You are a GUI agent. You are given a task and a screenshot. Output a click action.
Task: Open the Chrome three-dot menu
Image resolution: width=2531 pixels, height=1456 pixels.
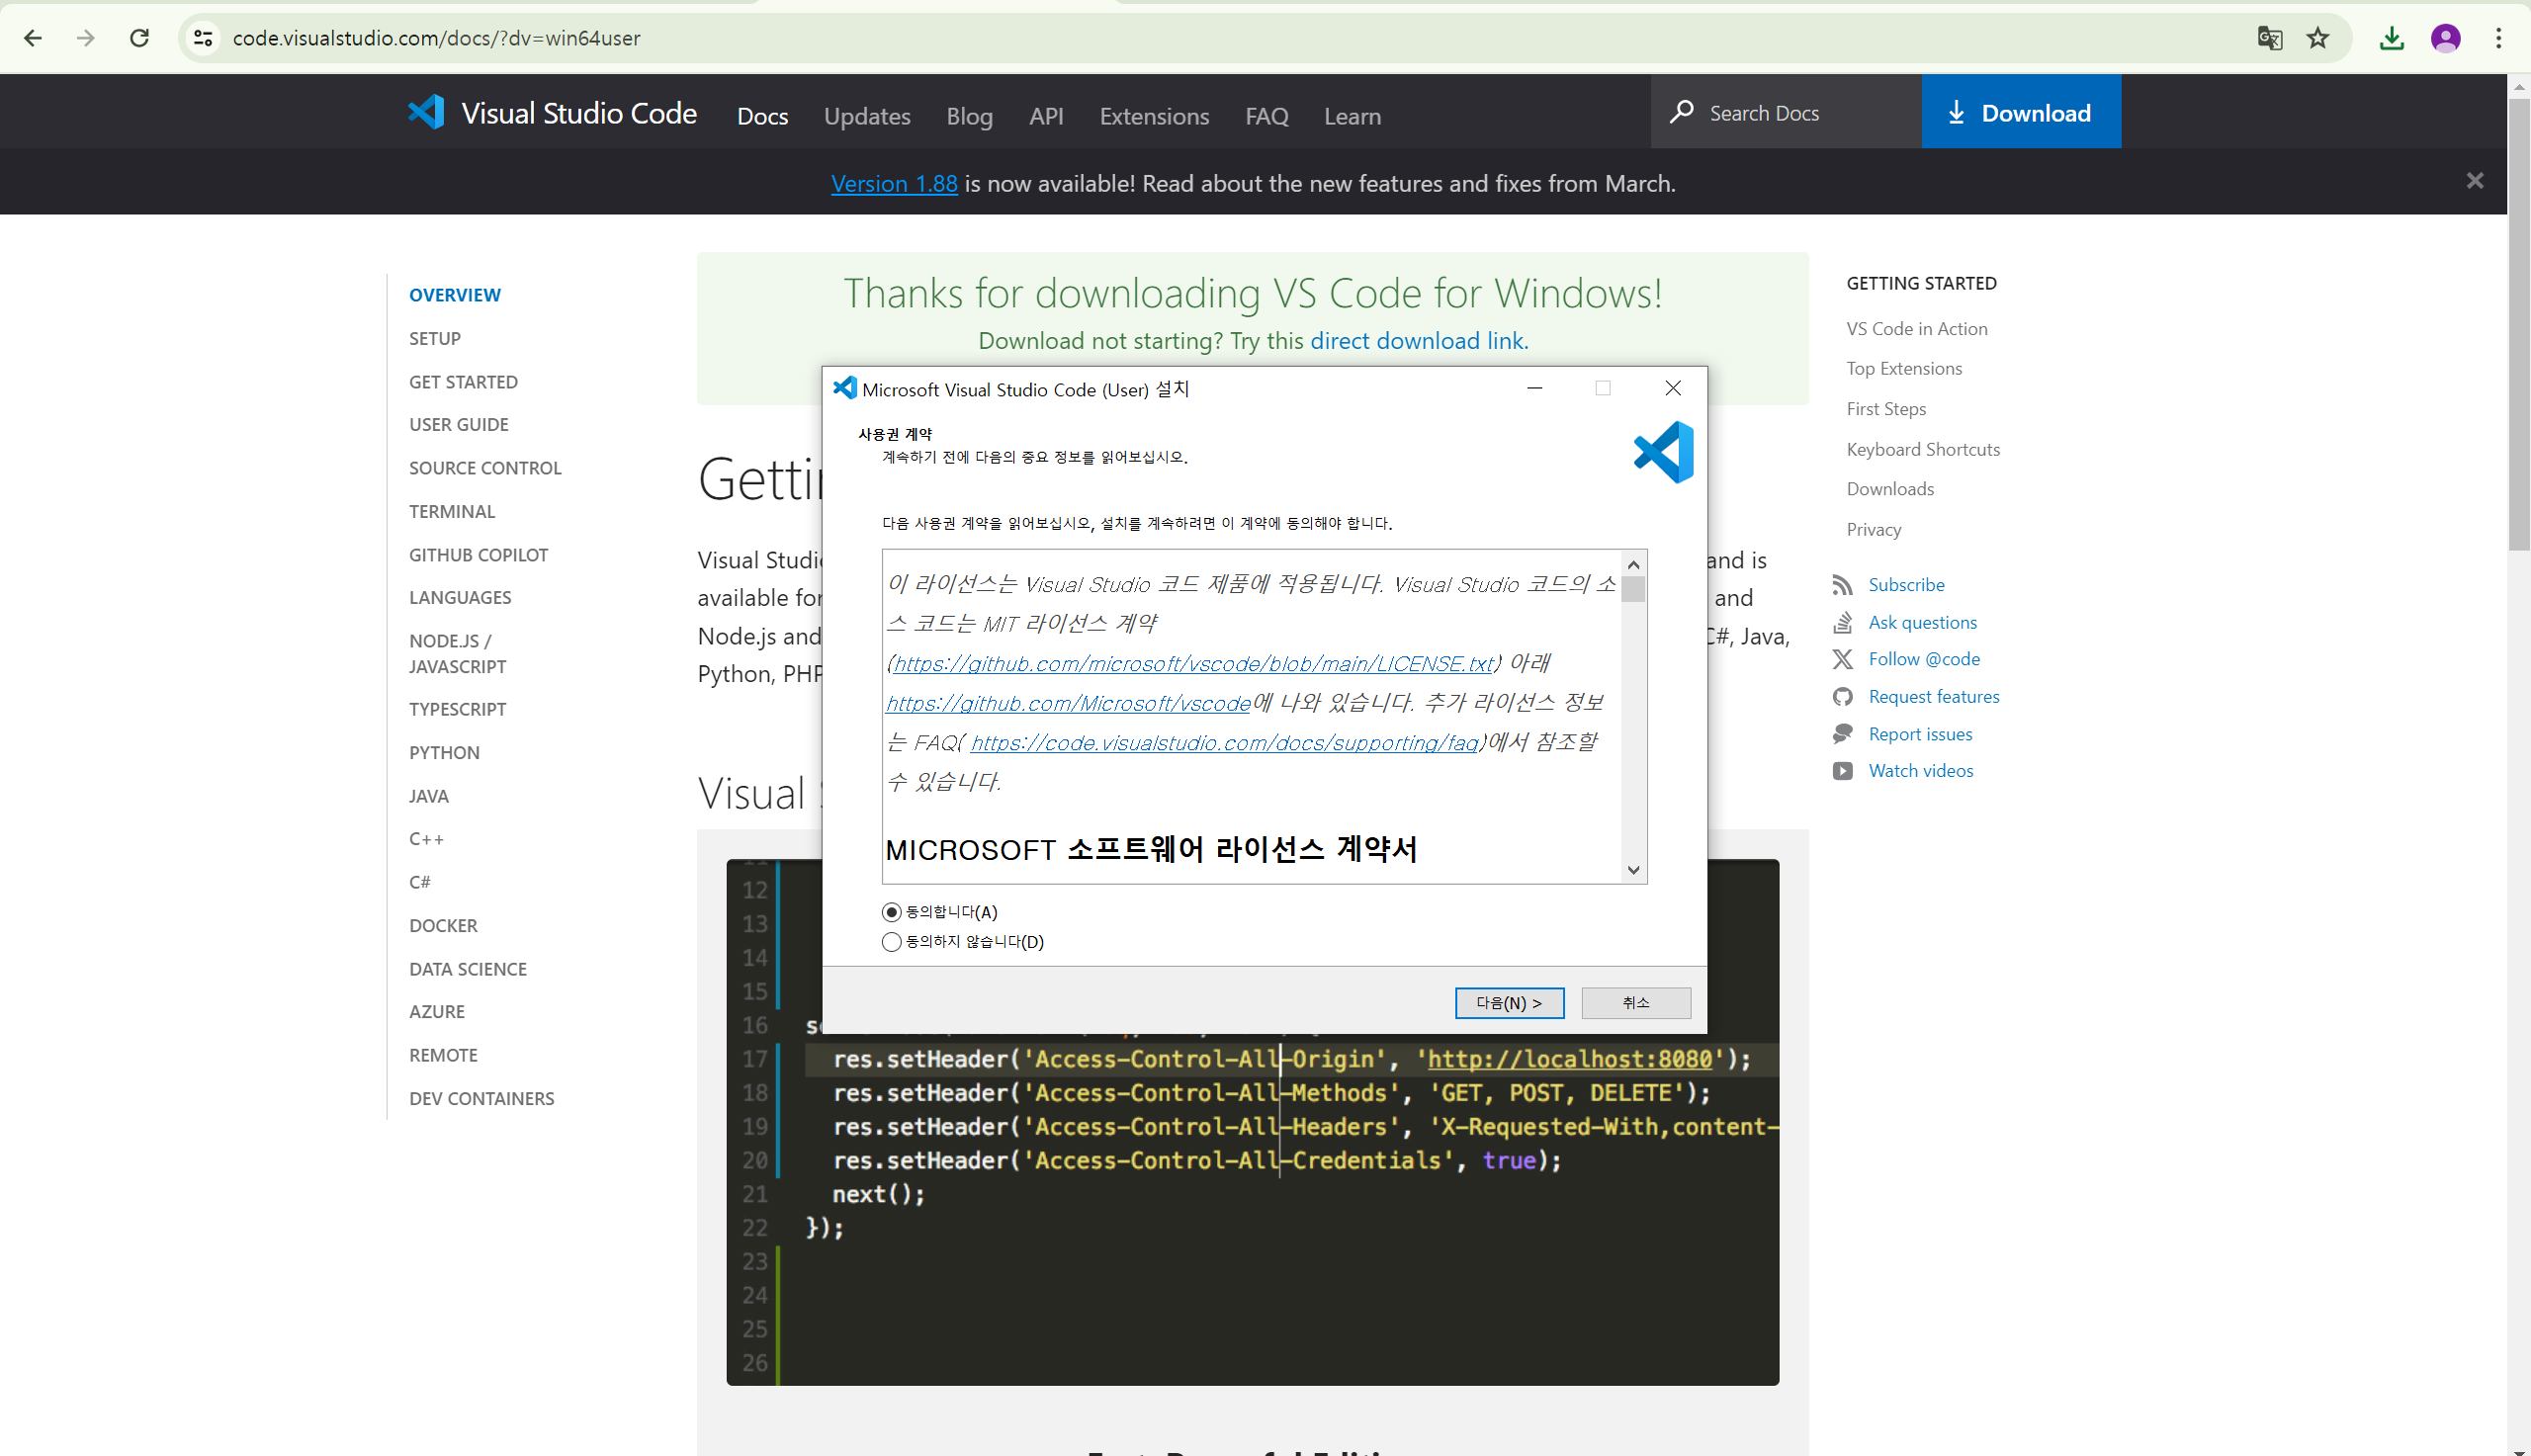tap(2498, 38)
